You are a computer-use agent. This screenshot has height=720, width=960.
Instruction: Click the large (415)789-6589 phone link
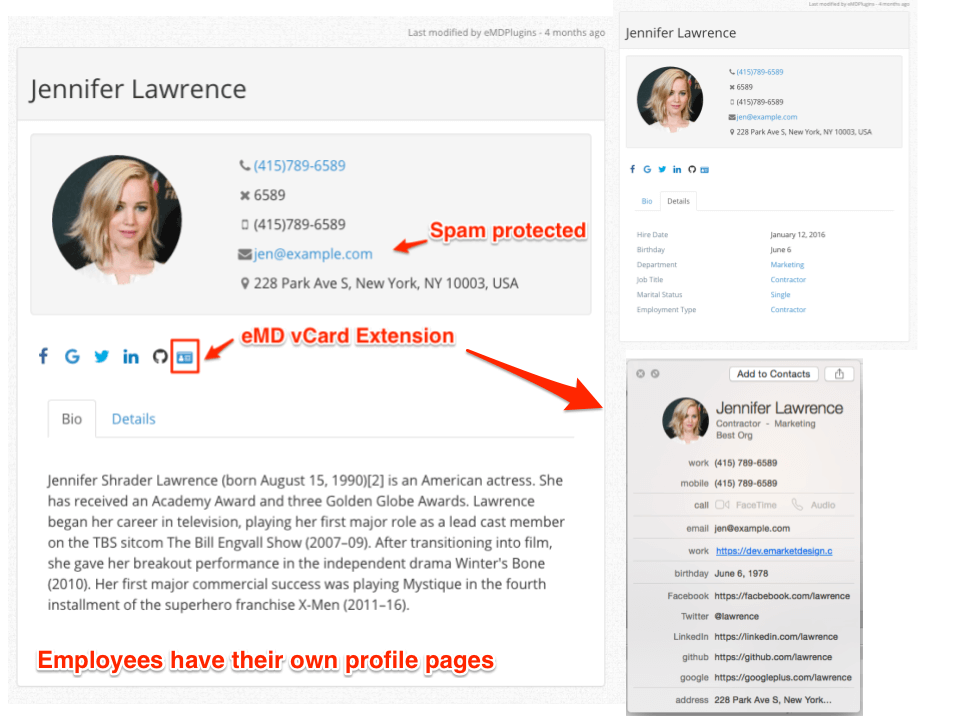pyautogui.click(x=299, y=166)
